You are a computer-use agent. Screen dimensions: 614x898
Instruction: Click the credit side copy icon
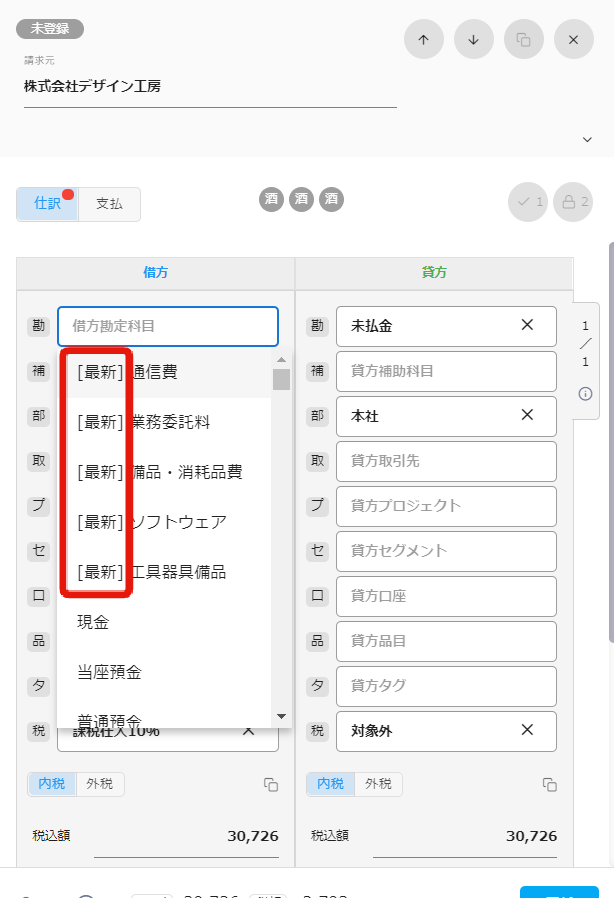[x=550, y=785]
